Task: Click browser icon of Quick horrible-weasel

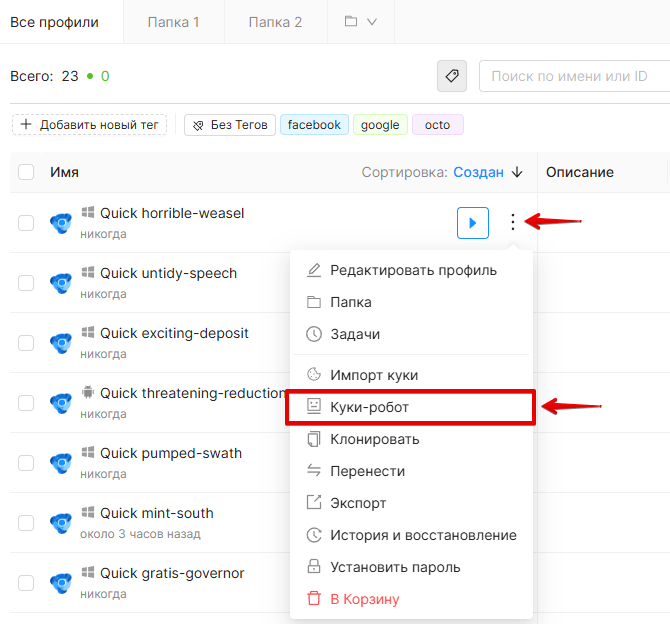Action: tap(61, 224)
